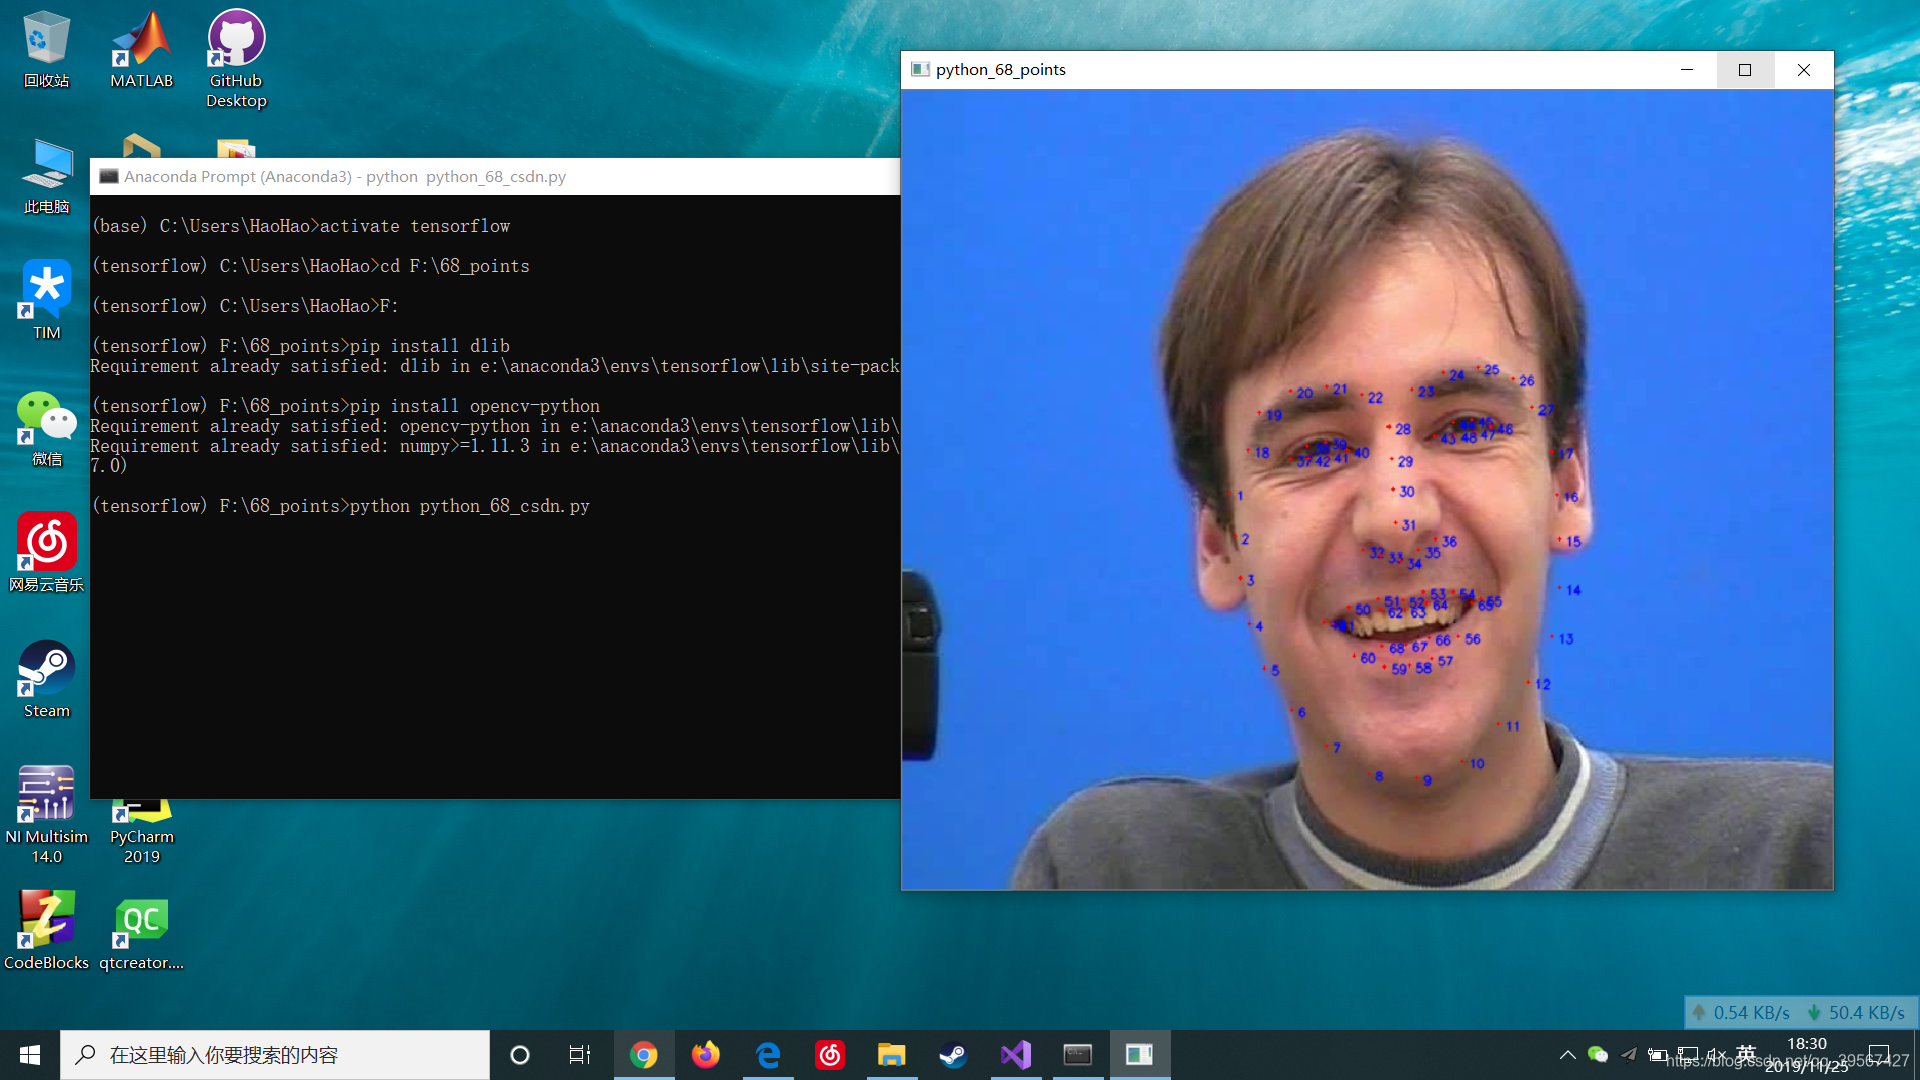Open the Windows Start menu

(30, 1055)
